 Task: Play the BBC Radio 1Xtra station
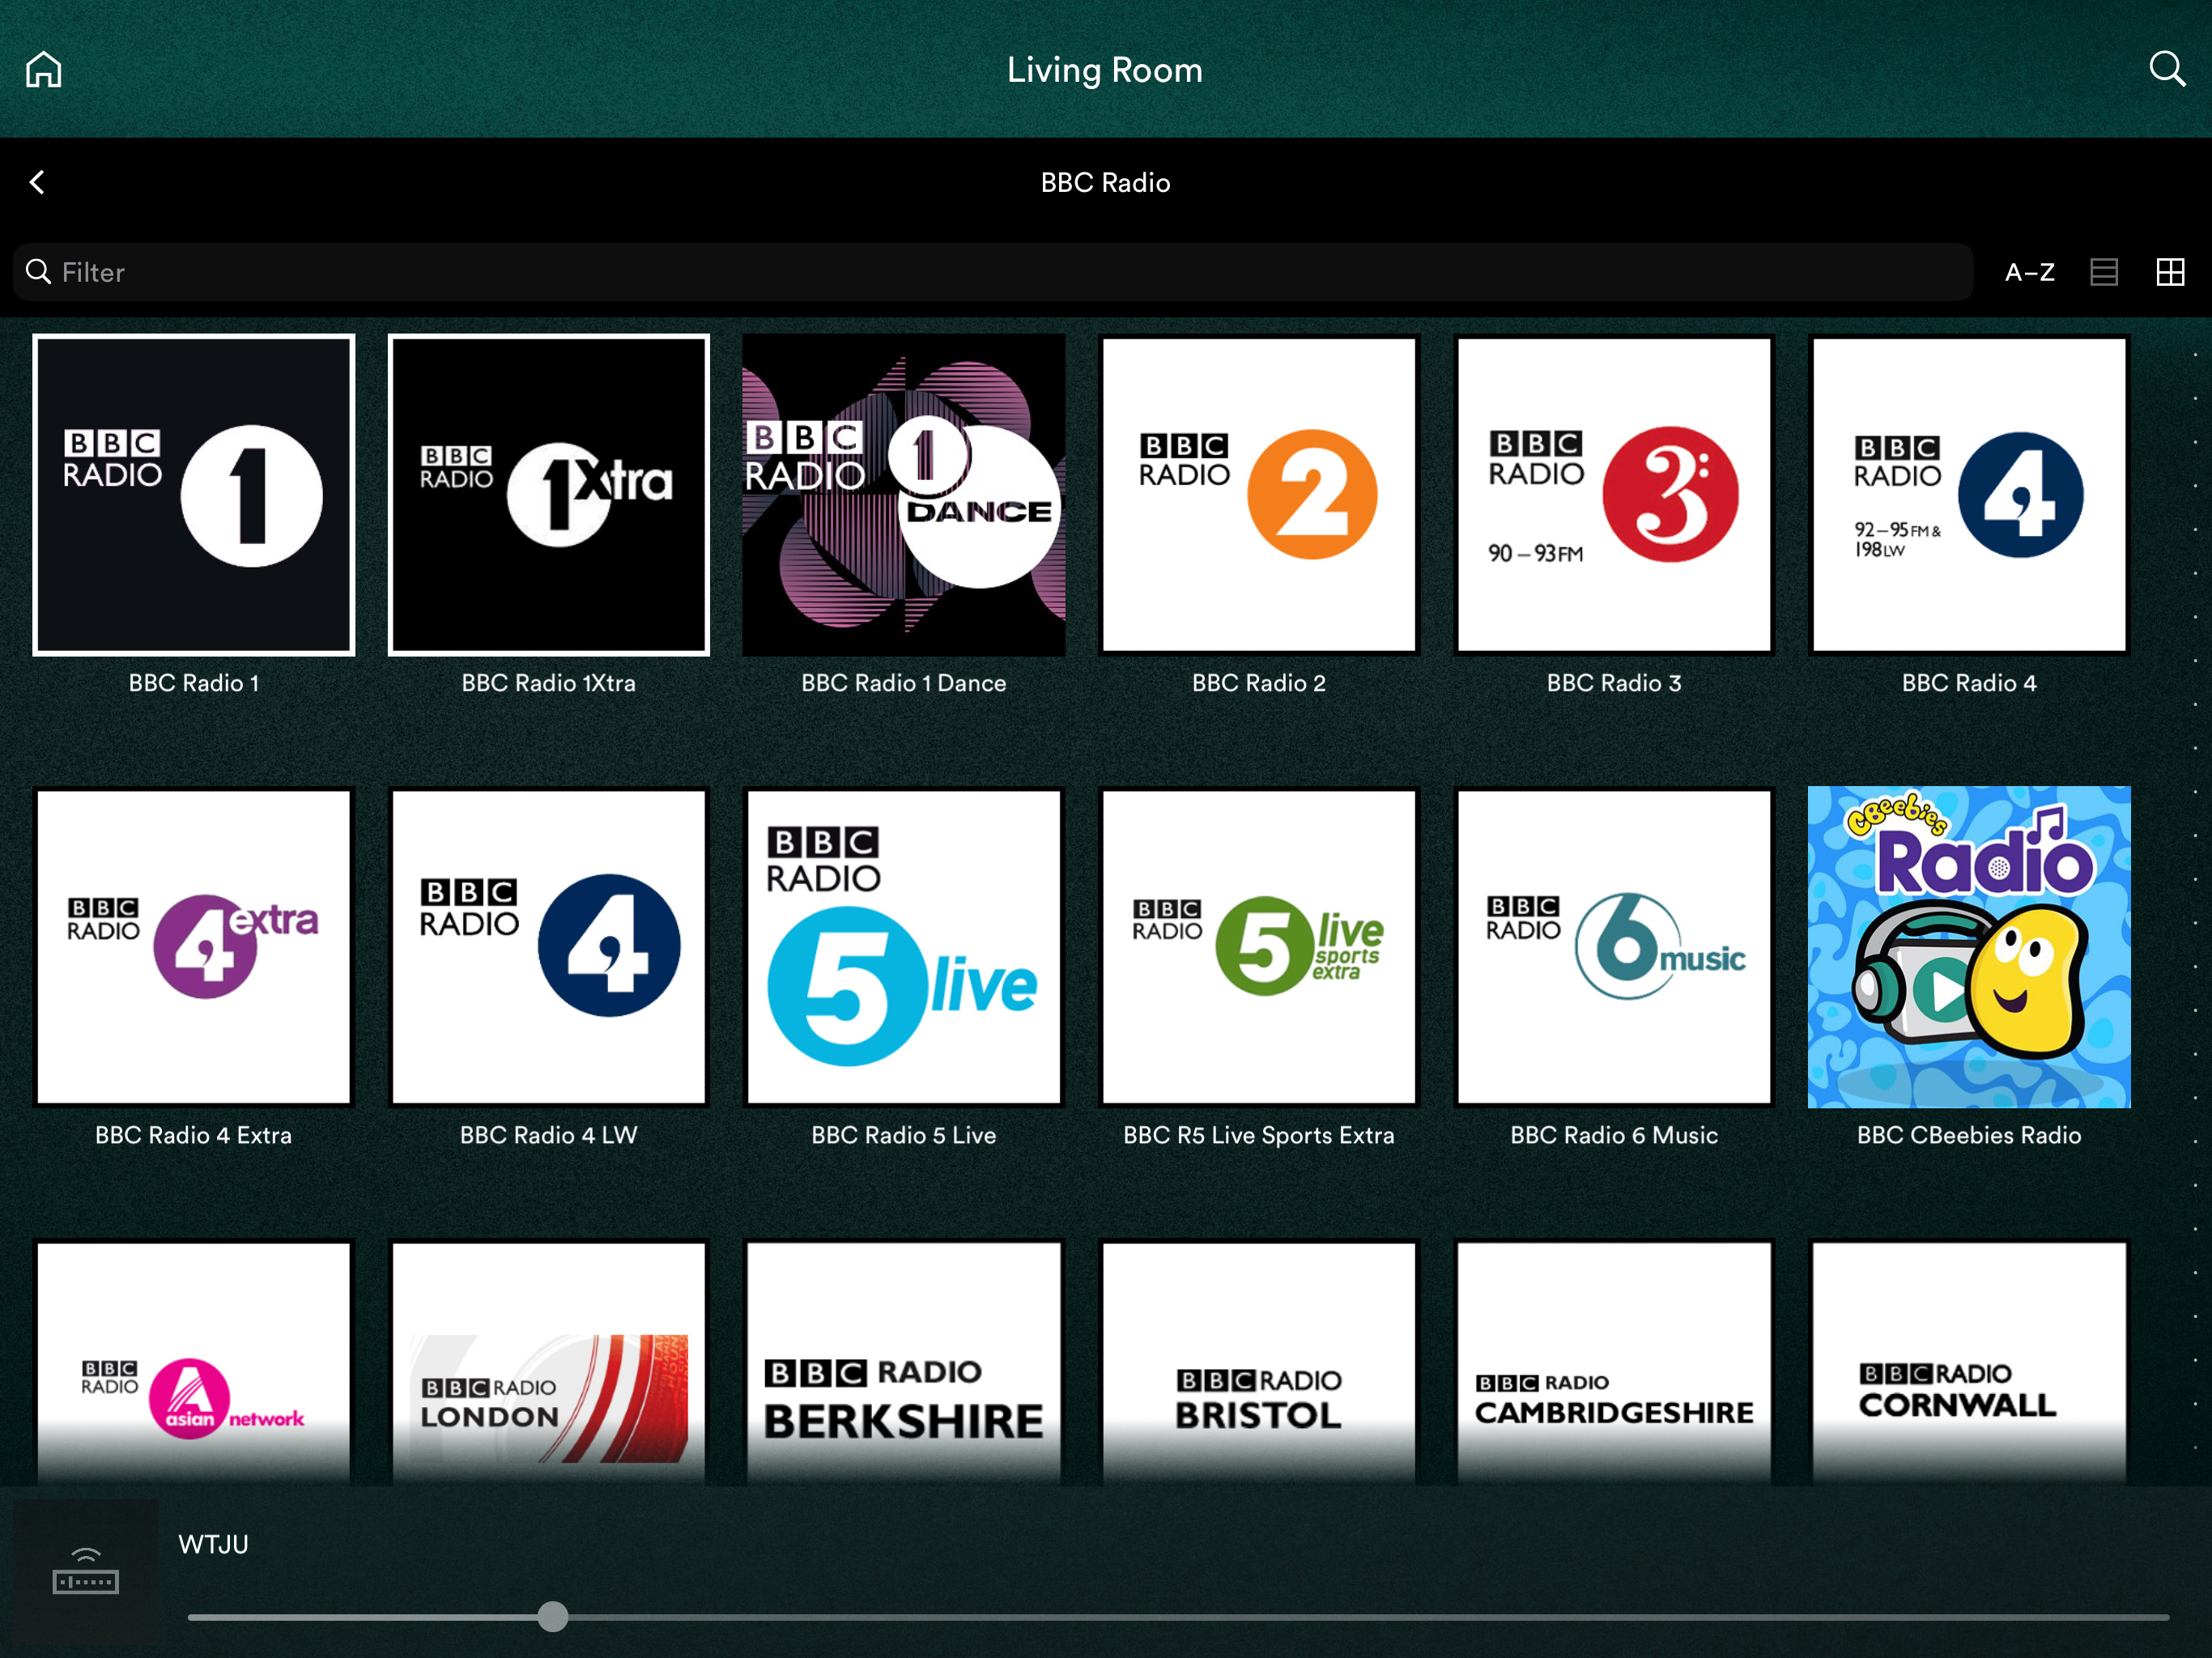click(549, 495)
